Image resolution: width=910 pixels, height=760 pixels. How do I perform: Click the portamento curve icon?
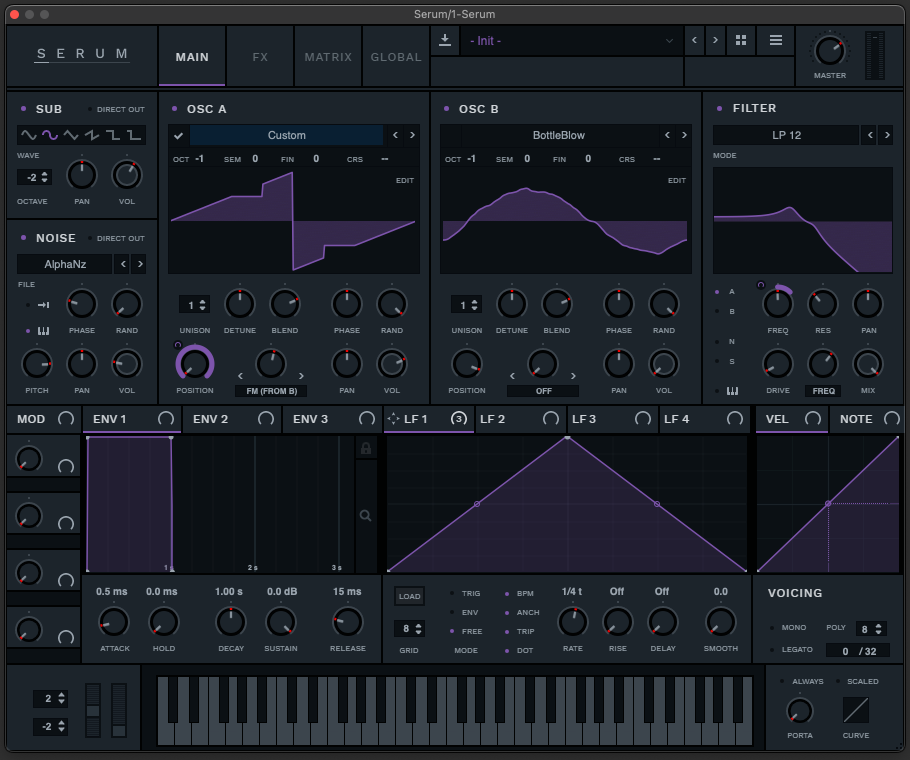click(855, 710)
